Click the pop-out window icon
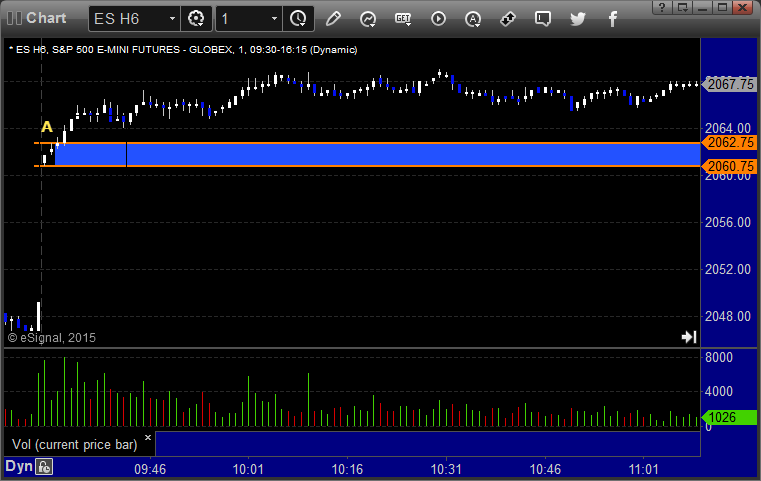The height and width of the screenshot is (481, 761). point(682,7)
